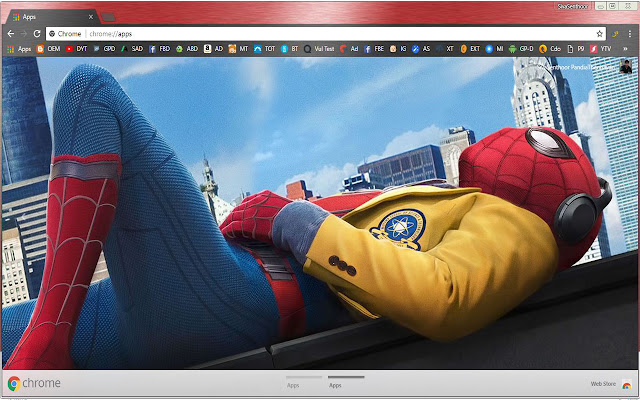The height and width of the screenshot is (400, 640).
Task: Open the IG bookmark
Action: 398,49
